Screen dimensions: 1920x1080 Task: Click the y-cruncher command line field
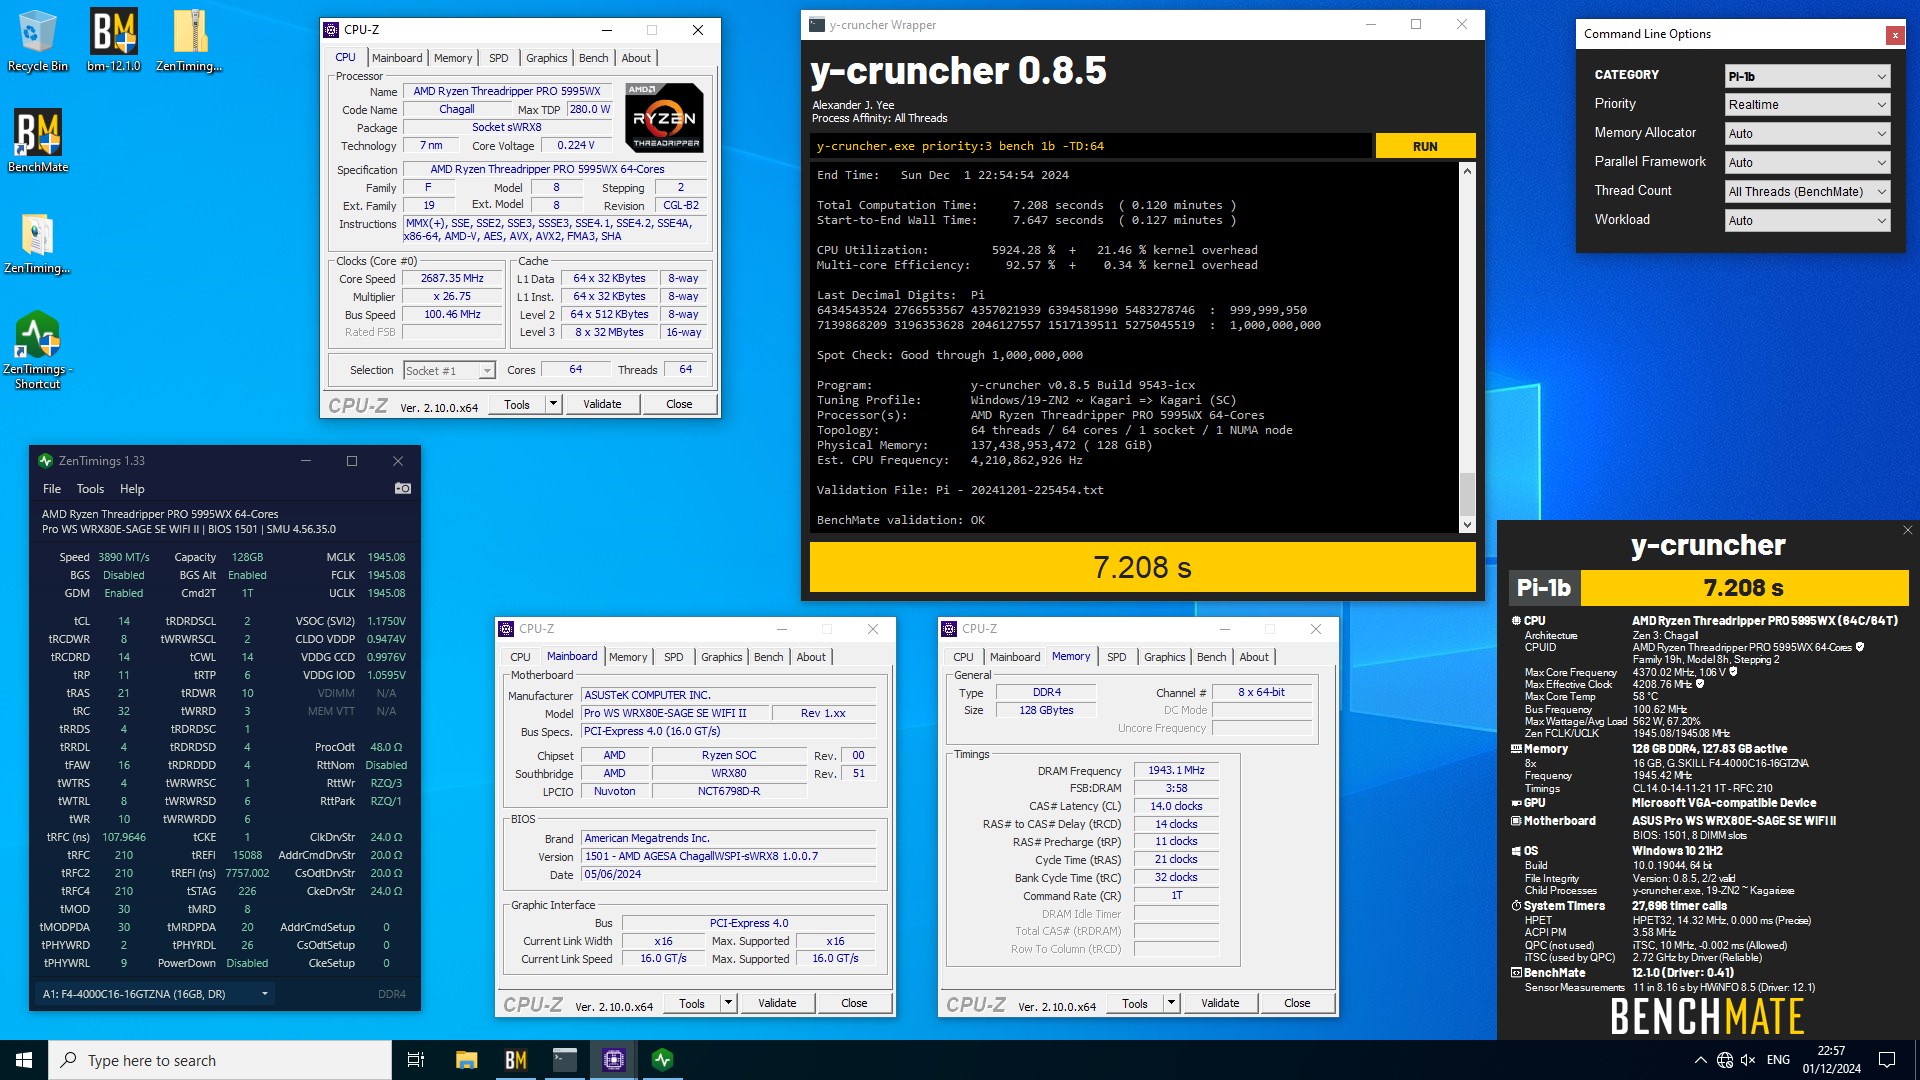[1090, 146]
